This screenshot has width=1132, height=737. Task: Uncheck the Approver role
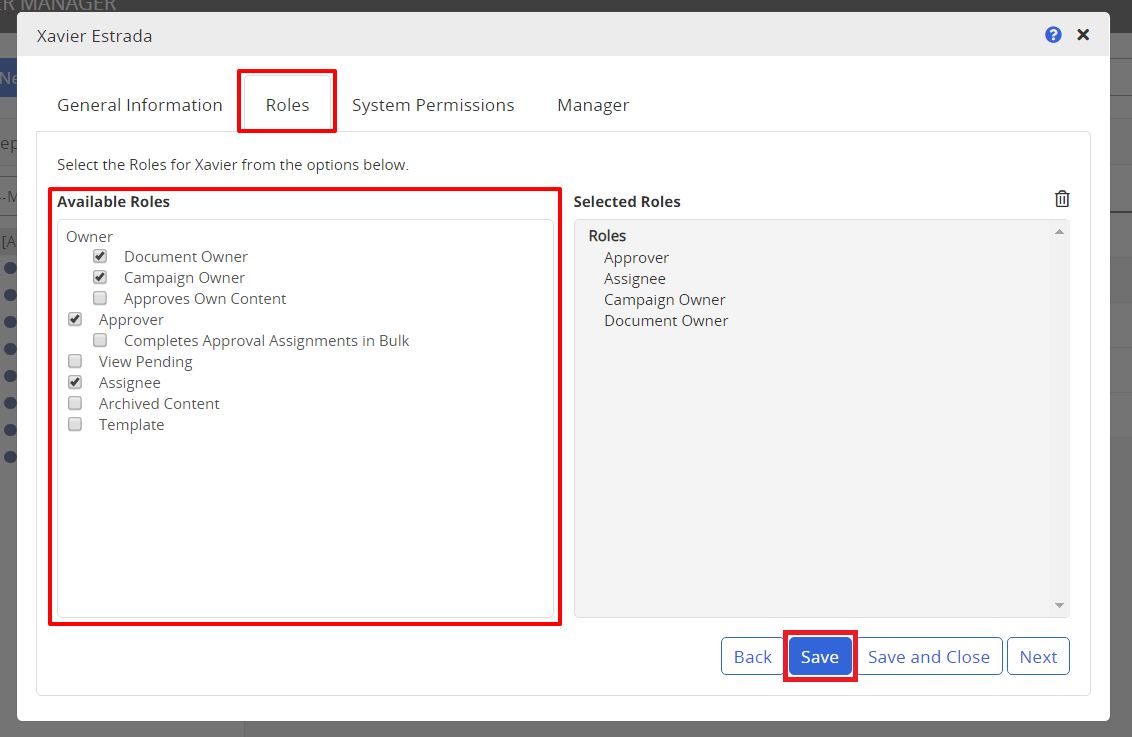click(75, 319)
